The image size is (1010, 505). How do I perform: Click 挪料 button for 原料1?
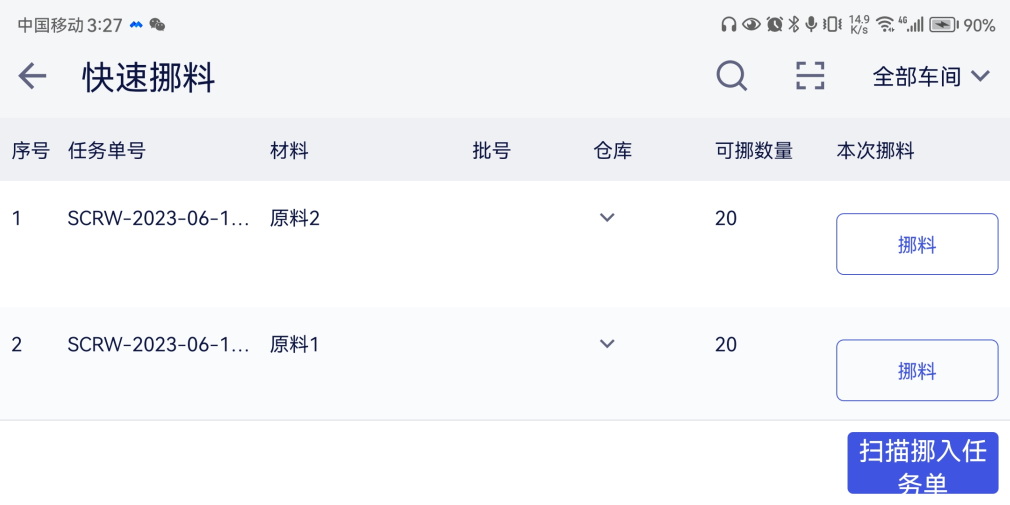click(x=916, y=371)
